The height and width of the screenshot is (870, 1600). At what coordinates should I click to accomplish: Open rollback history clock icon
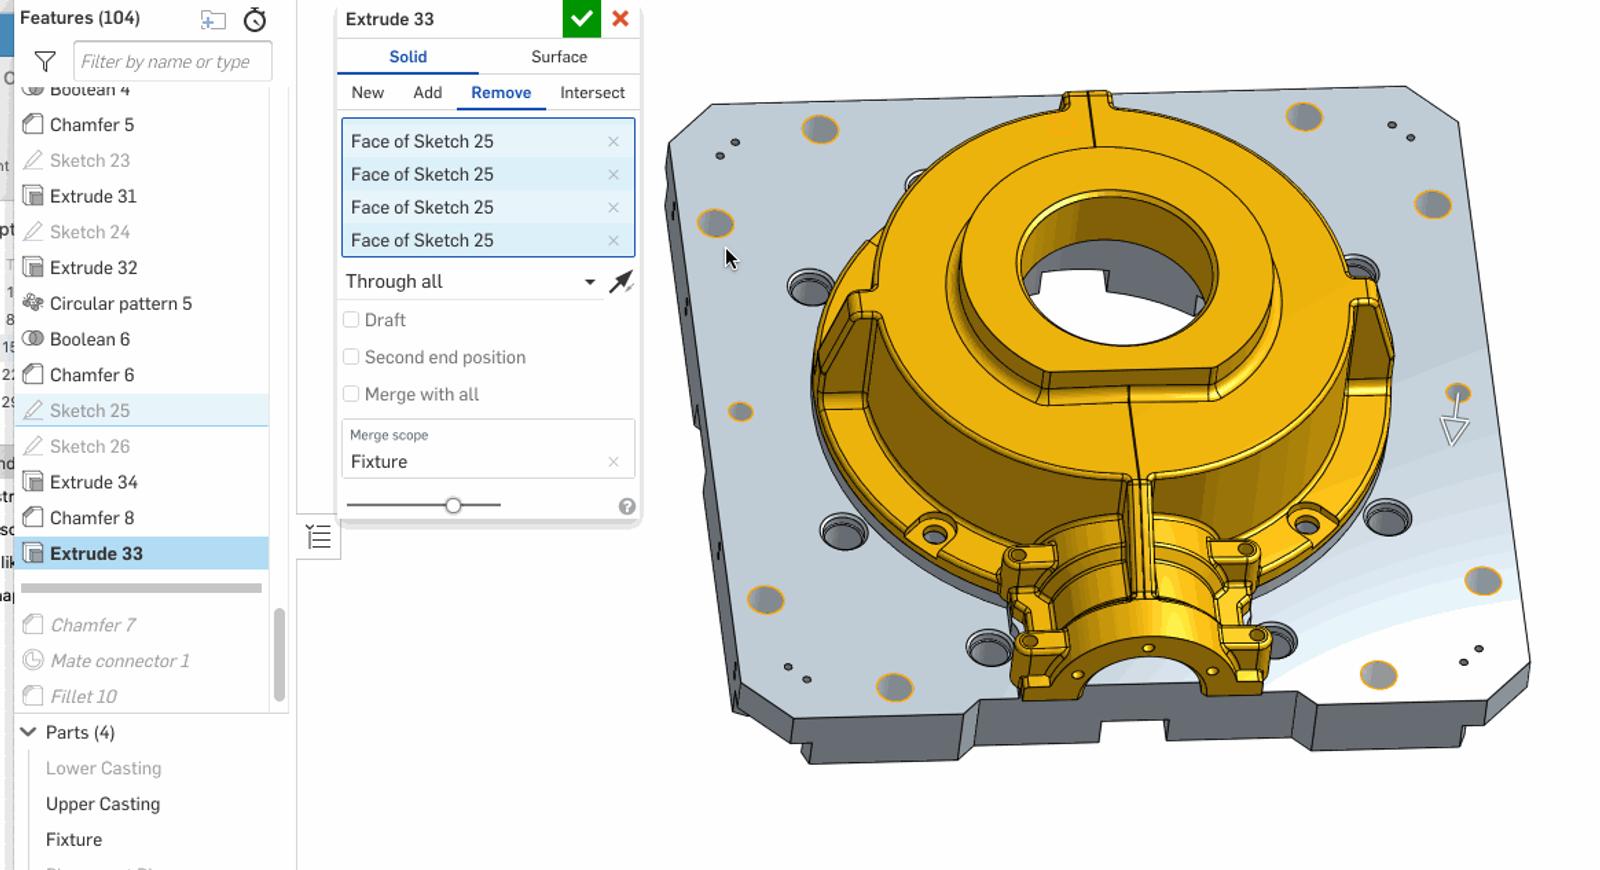point(255,19)
